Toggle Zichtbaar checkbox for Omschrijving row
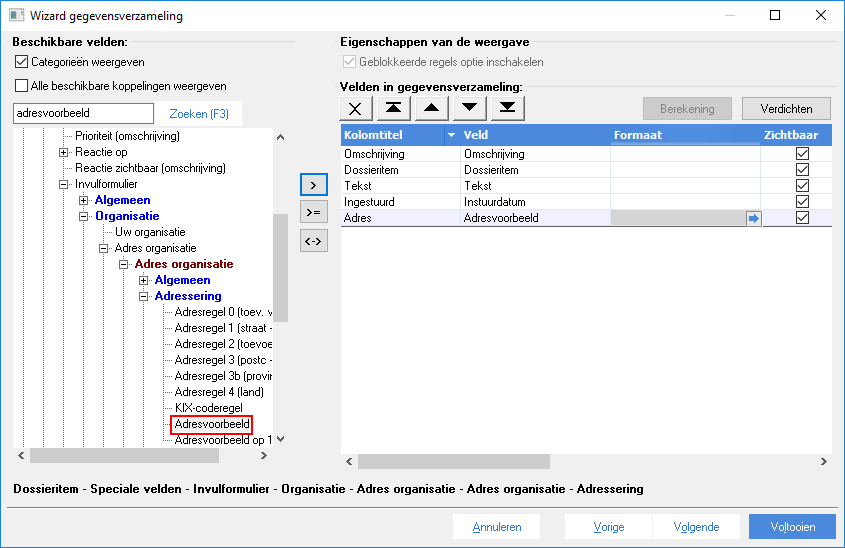 (802, 154)
